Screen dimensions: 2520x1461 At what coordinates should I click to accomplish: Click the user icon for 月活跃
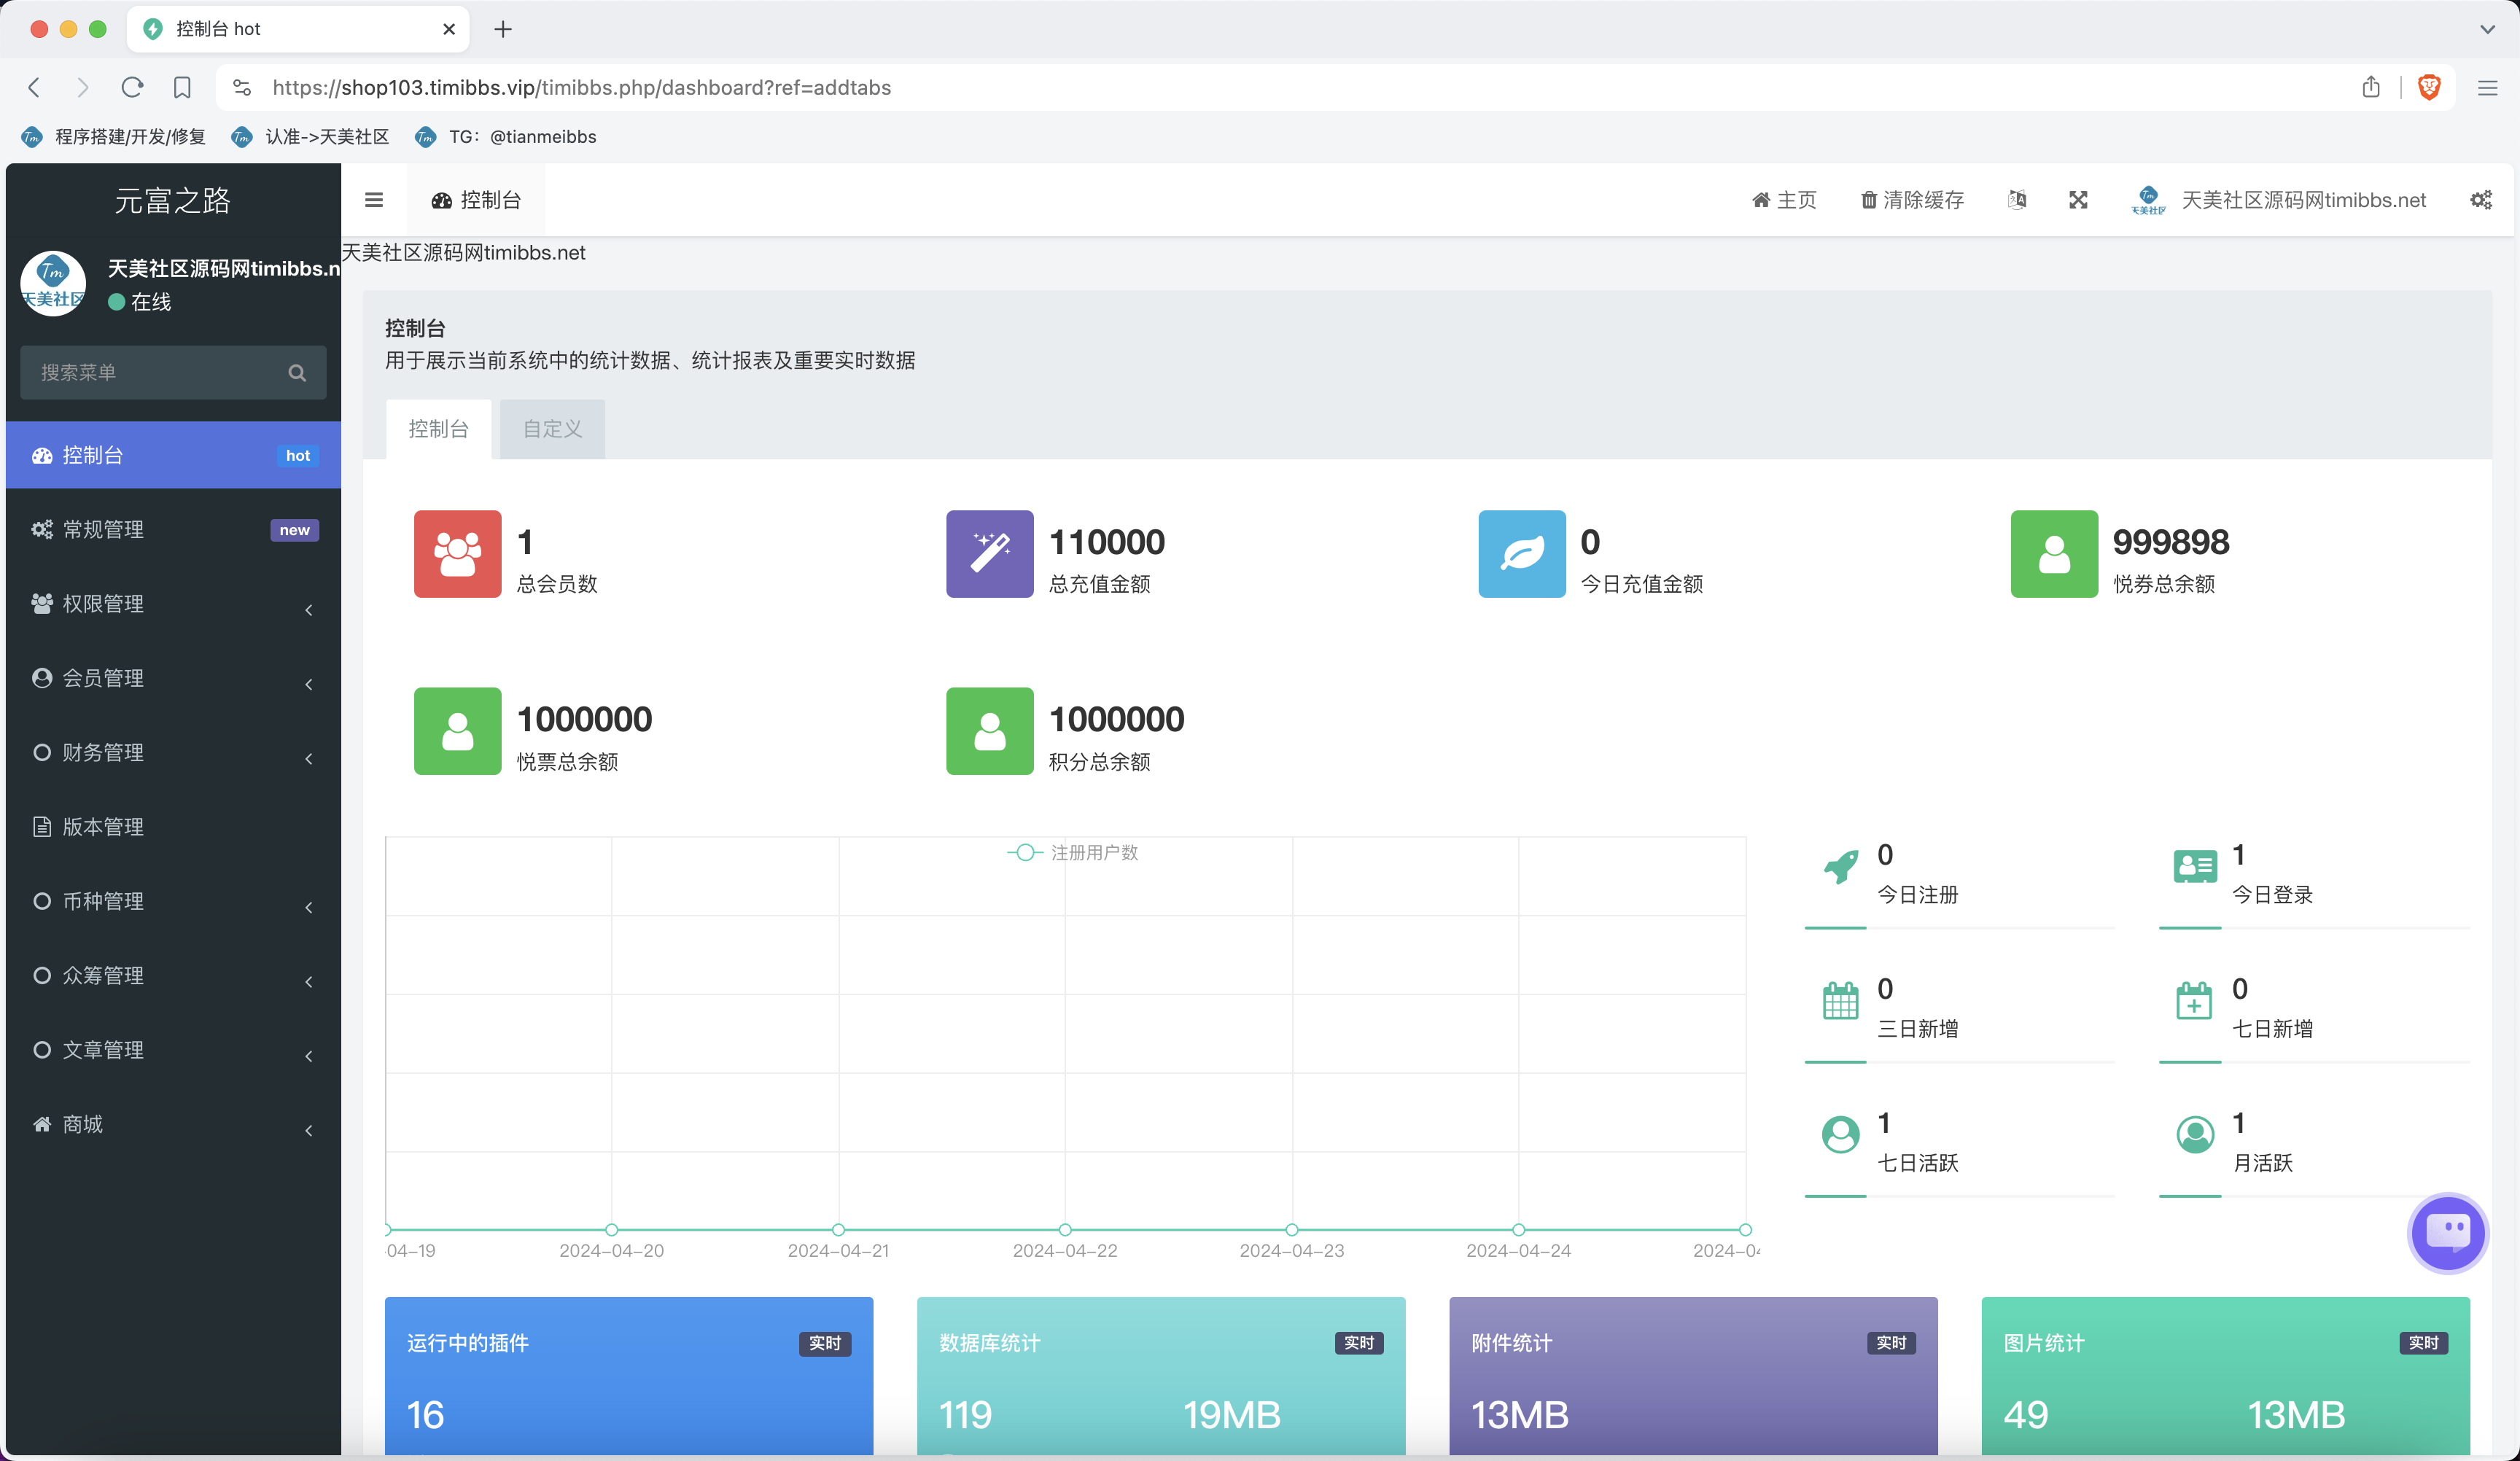coord(2195,1134)
